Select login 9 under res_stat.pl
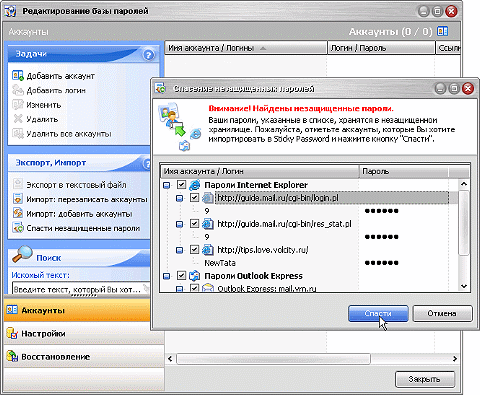The image size is (480, 395). pyautogui.click(x=207, y=237)
